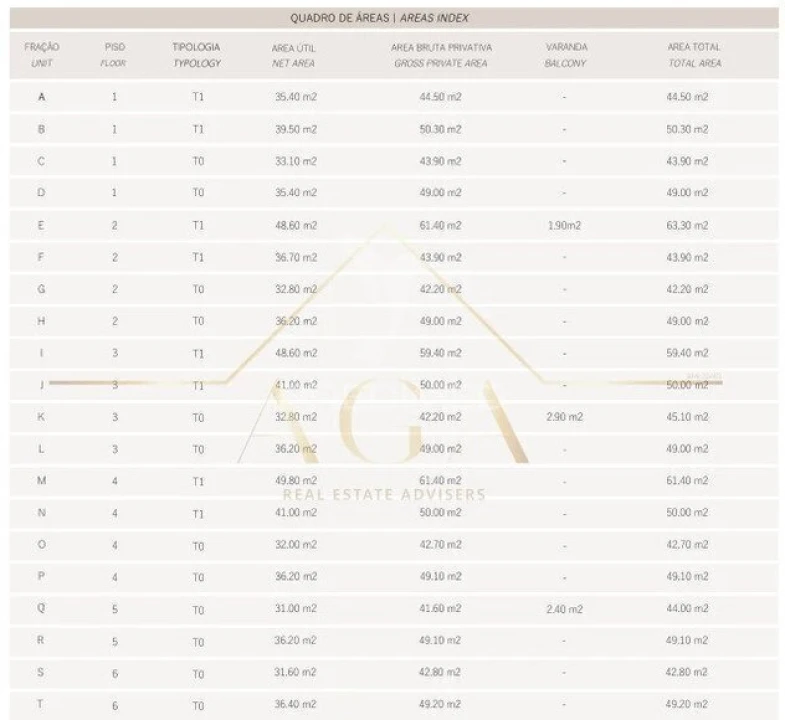Click the 'PISO FLOOR' column header

[x=114, y=55]
